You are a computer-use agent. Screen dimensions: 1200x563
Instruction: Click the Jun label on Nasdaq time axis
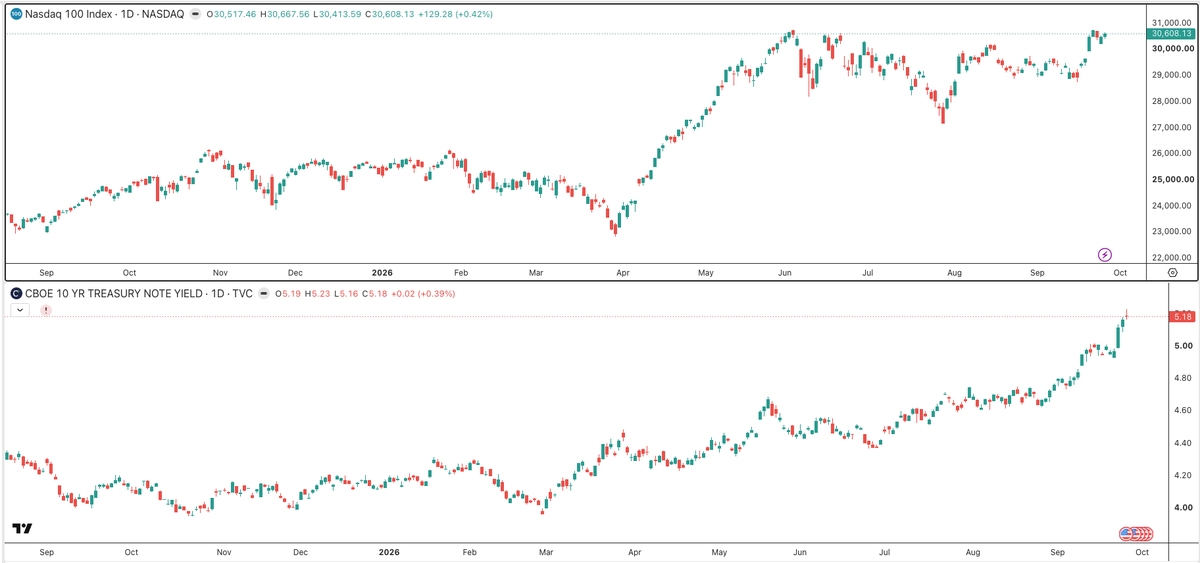coord(786,271)
